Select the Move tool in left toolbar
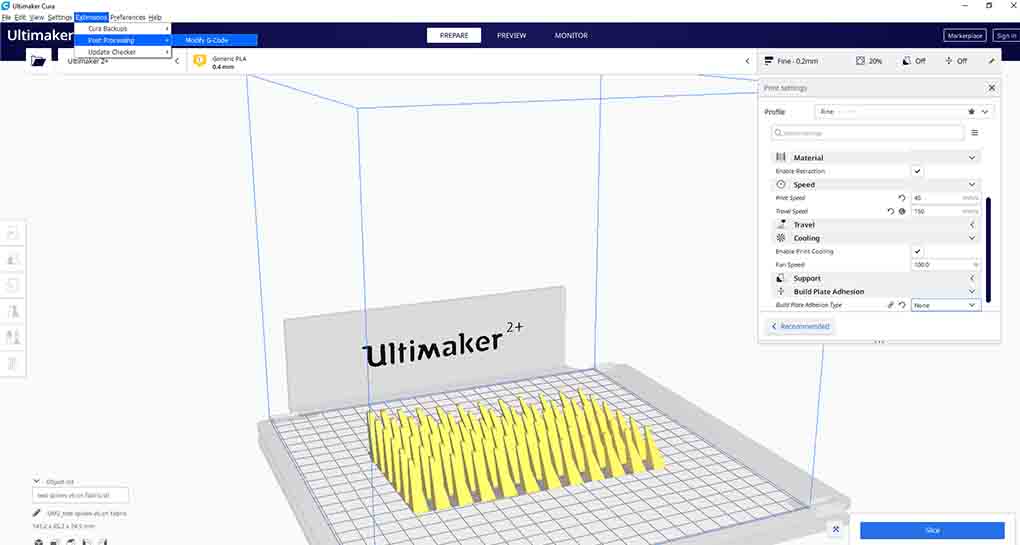This screenshot has height=545, width=1020. [12, 233]
